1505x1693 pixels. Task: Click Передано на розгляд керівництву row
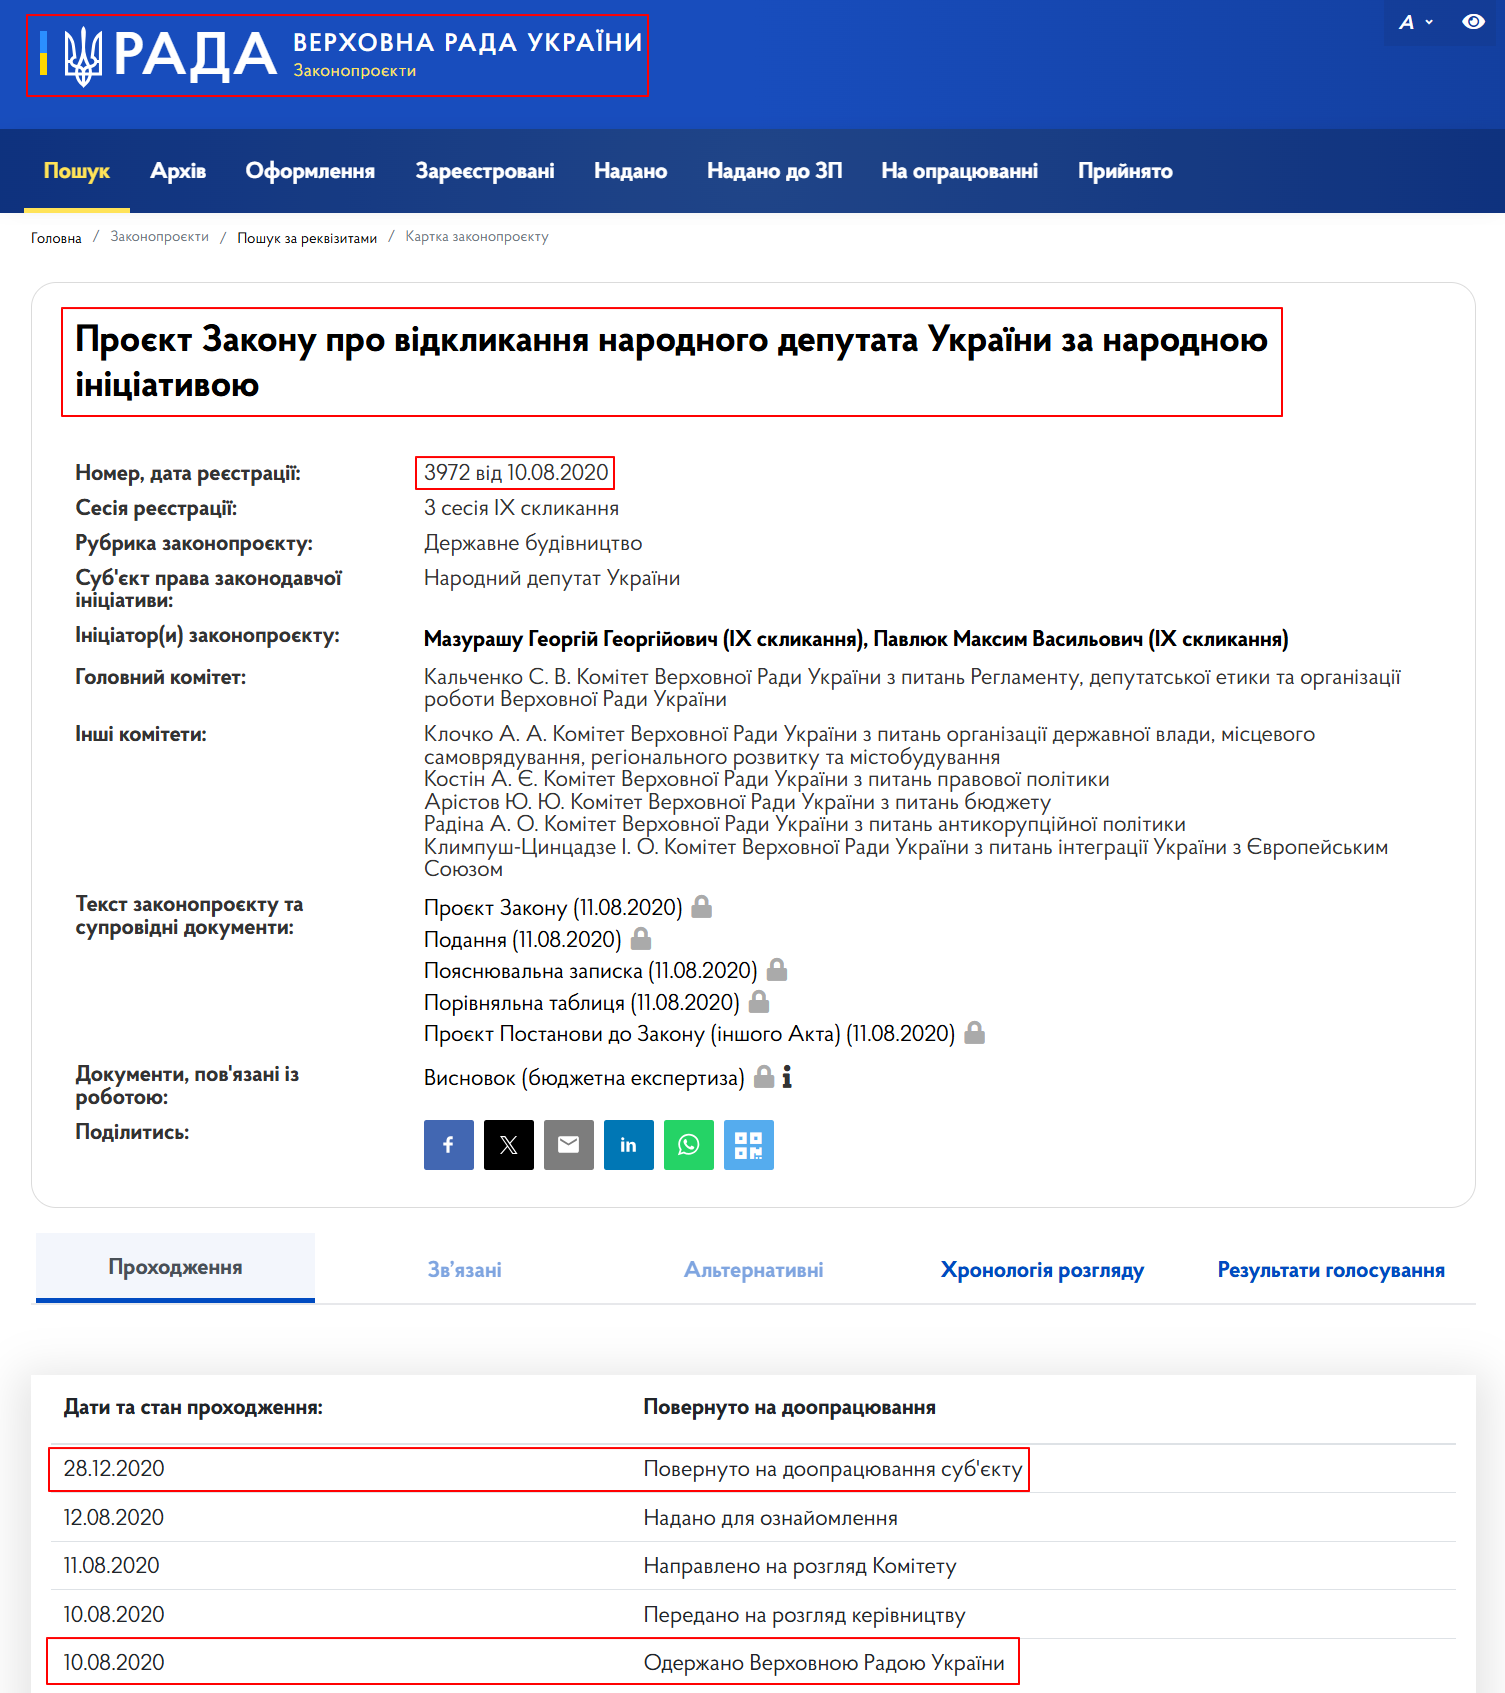point(753,1614)
